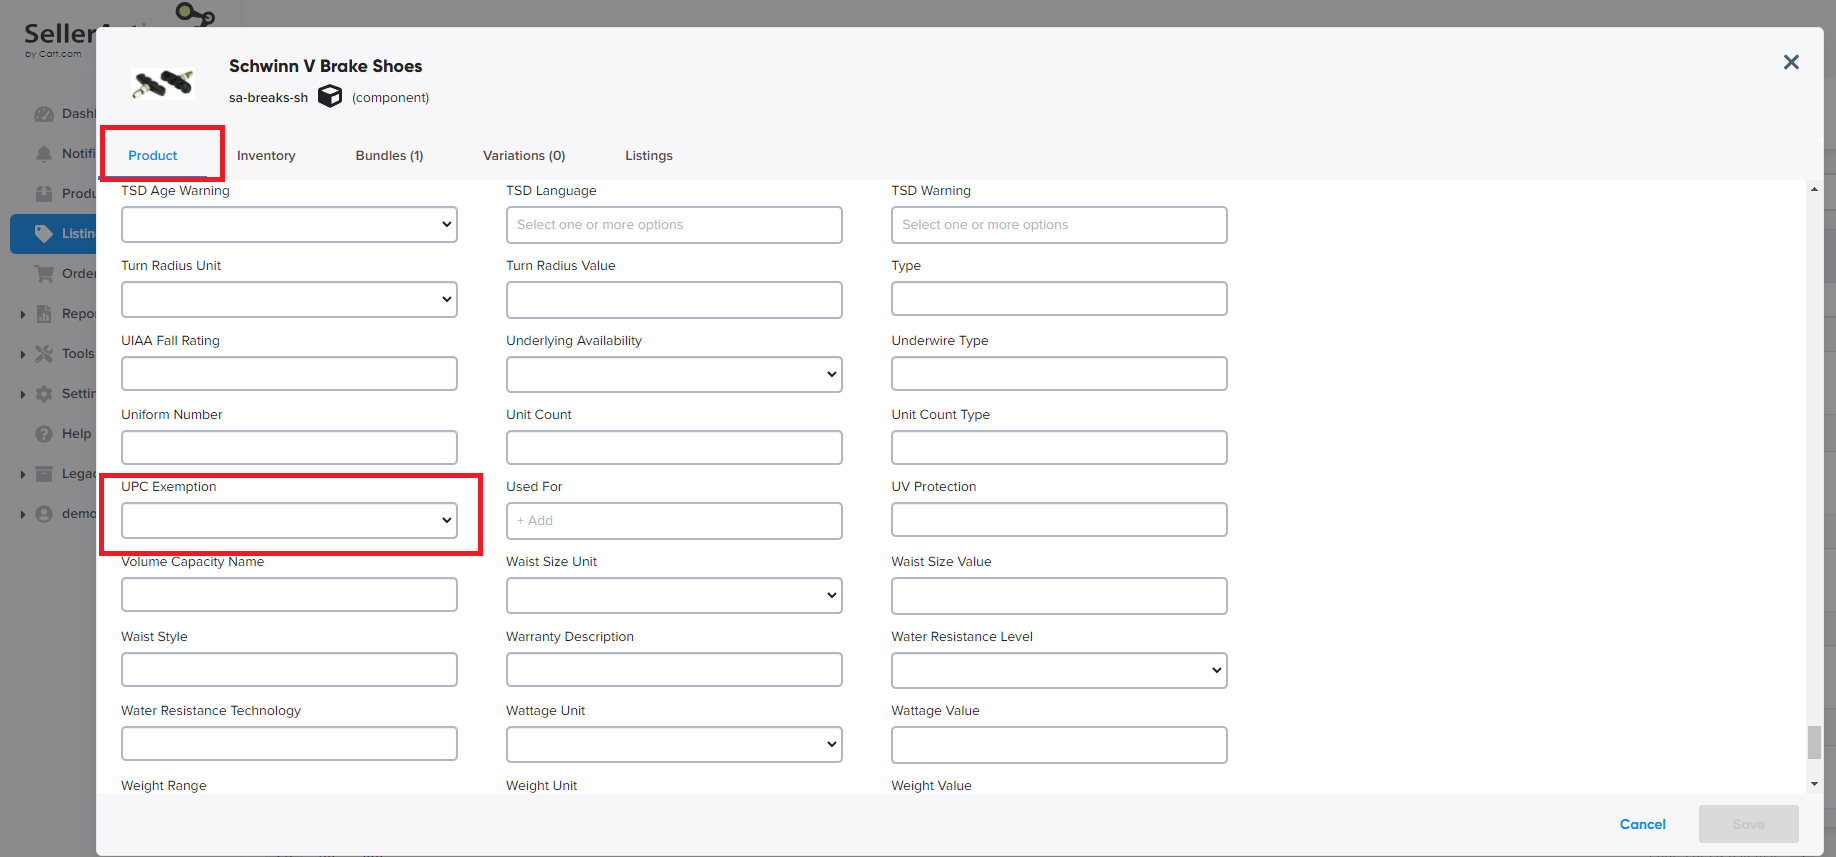The height and width of the screenshot is (857, 1836).
Task: Expand the Water Resistance Level dropdown
Action: point(1059,670)
